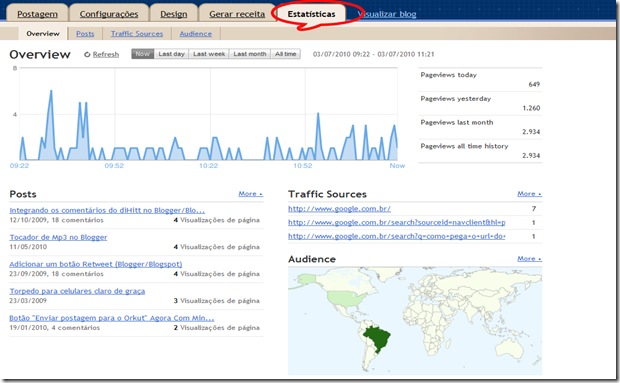This screenshot has height=383, width=620.
Task: Select the Estatísticas tab
Action: coord(312,14)
